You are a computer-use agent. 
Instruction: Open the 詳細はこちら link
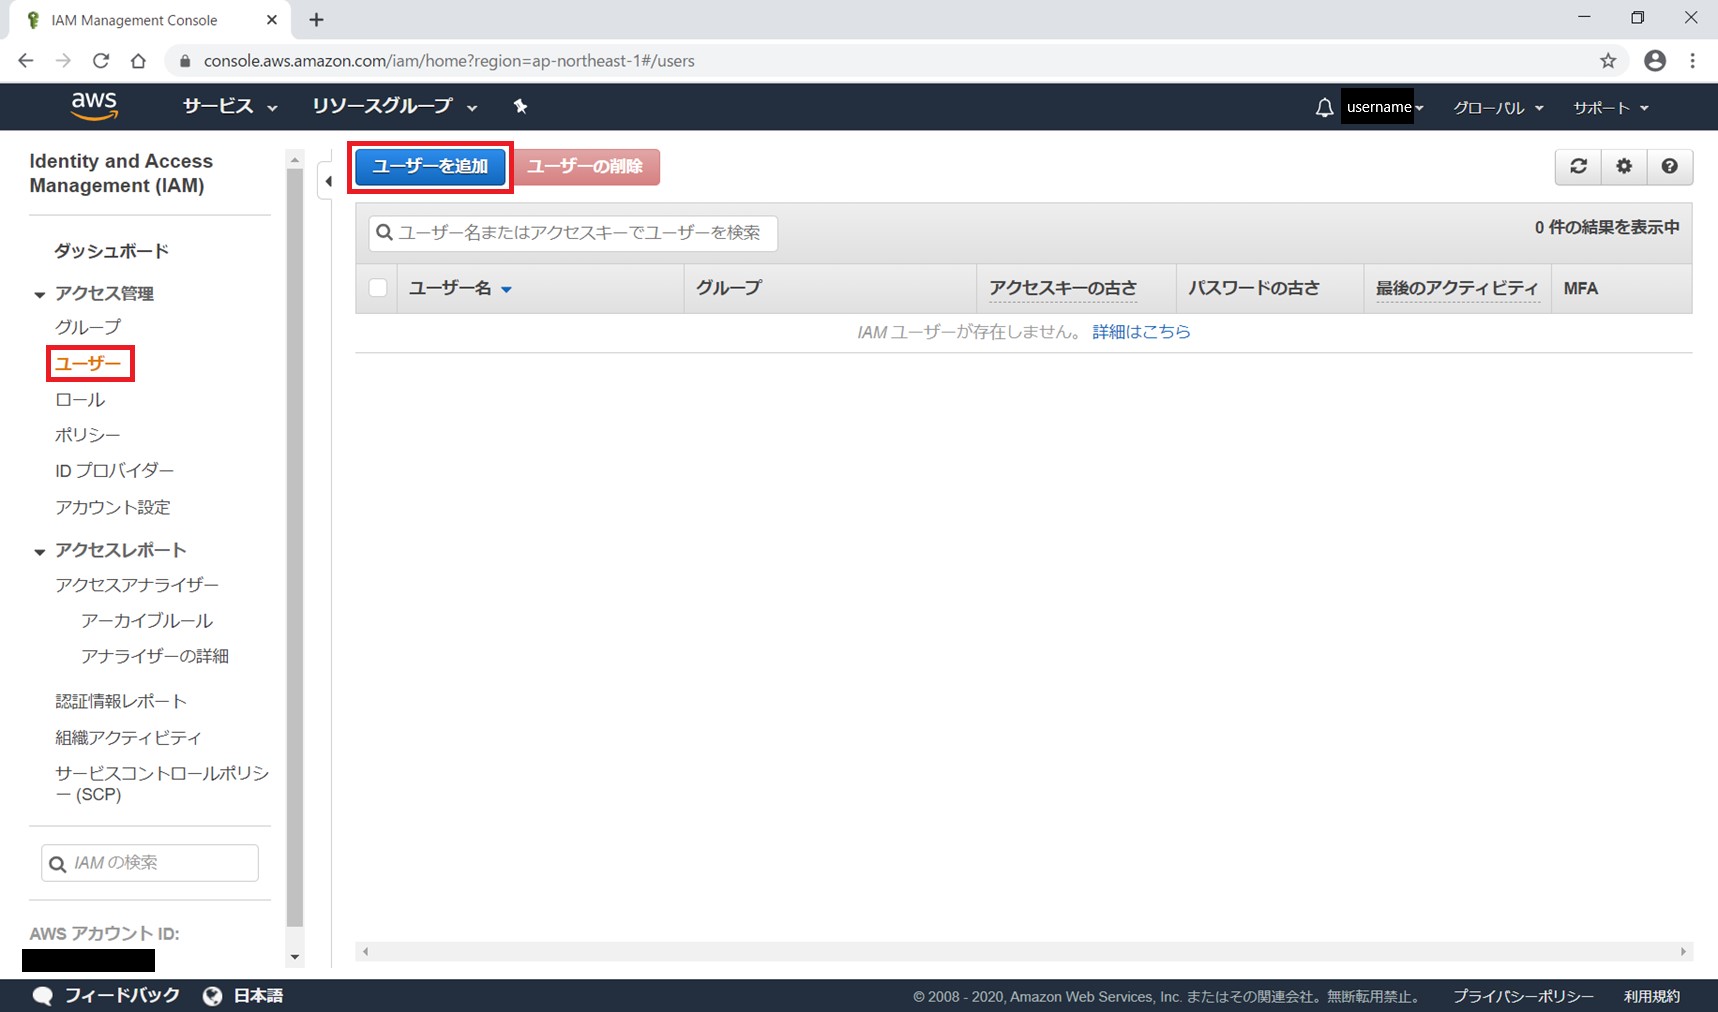coord(1141,332)
